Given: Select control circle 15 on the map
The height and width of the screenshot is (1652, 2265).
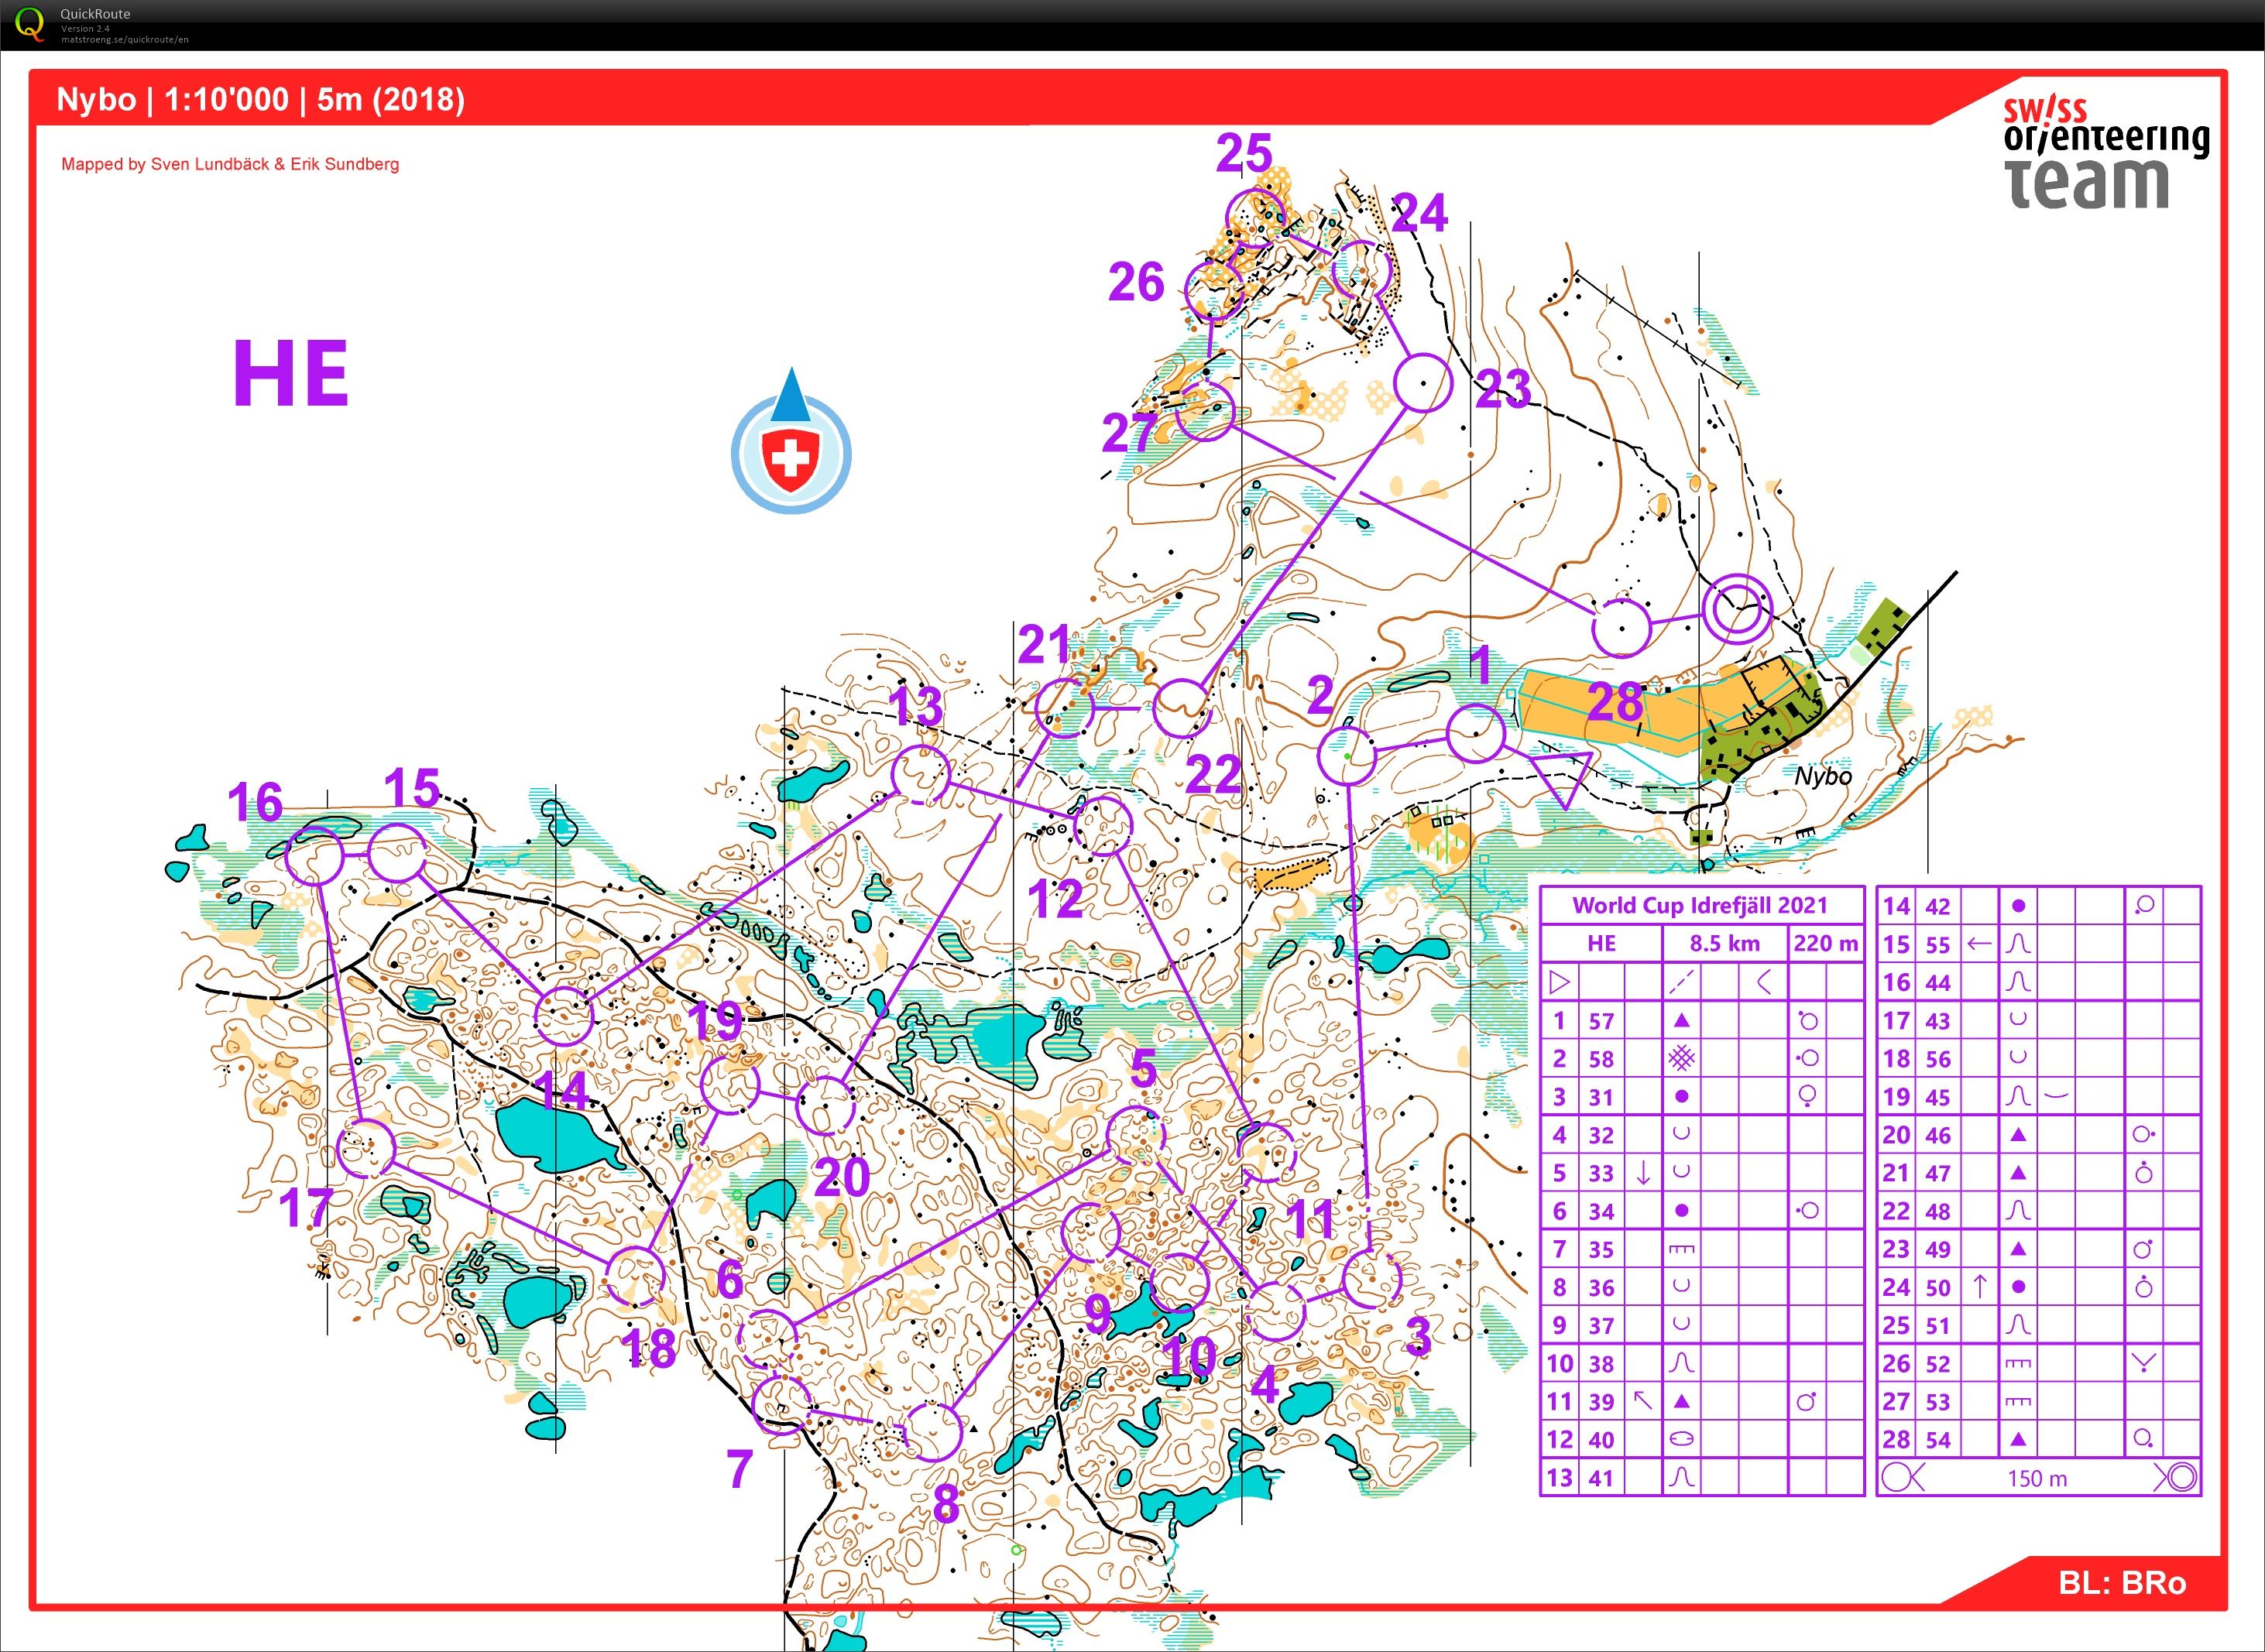Looking at the screenshot, I should [x=398, y=853].
